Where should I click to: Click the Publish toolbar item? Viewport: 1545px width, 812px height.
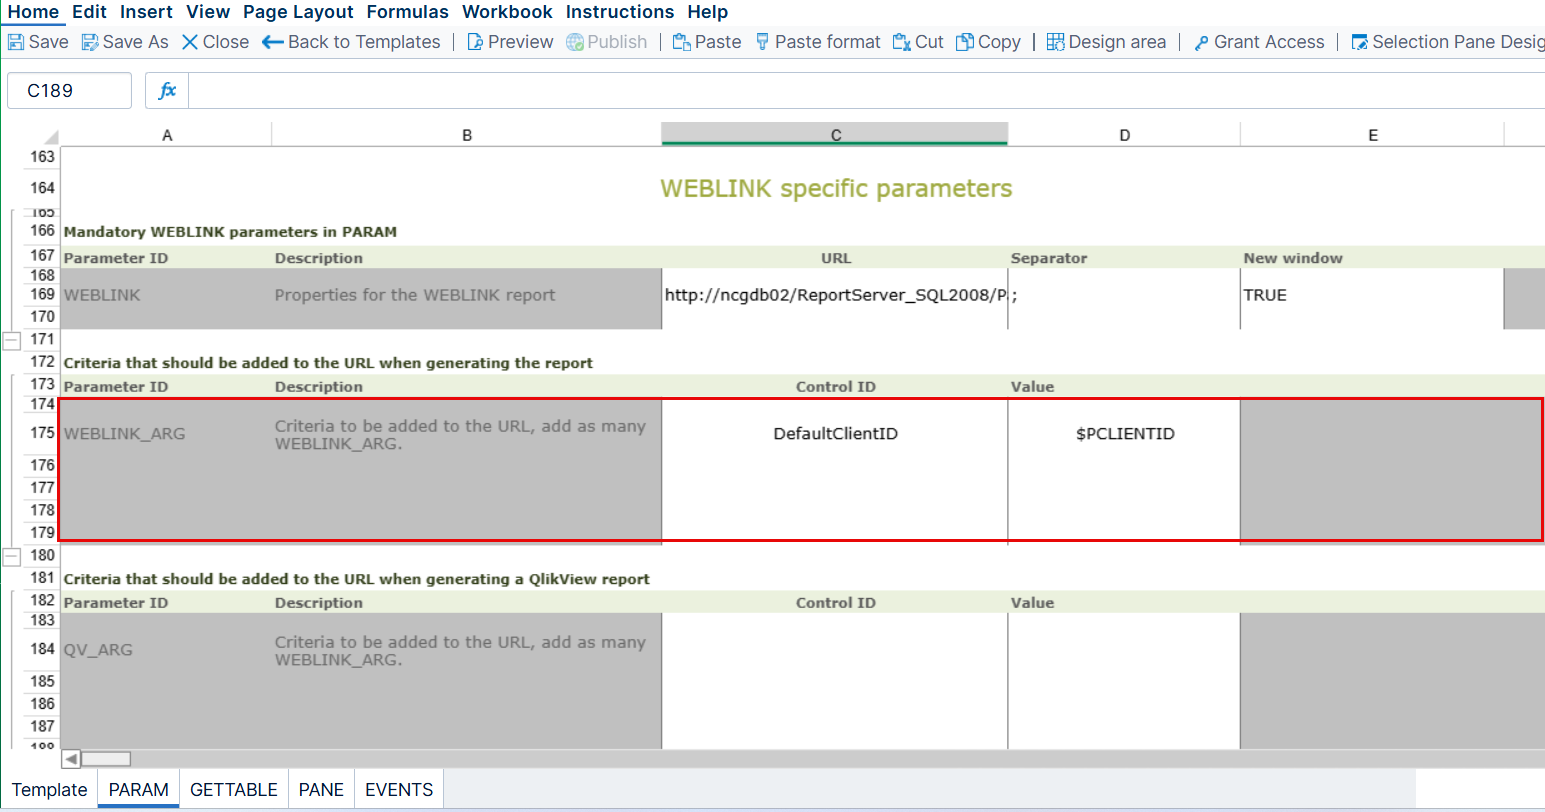pos(607,42)
